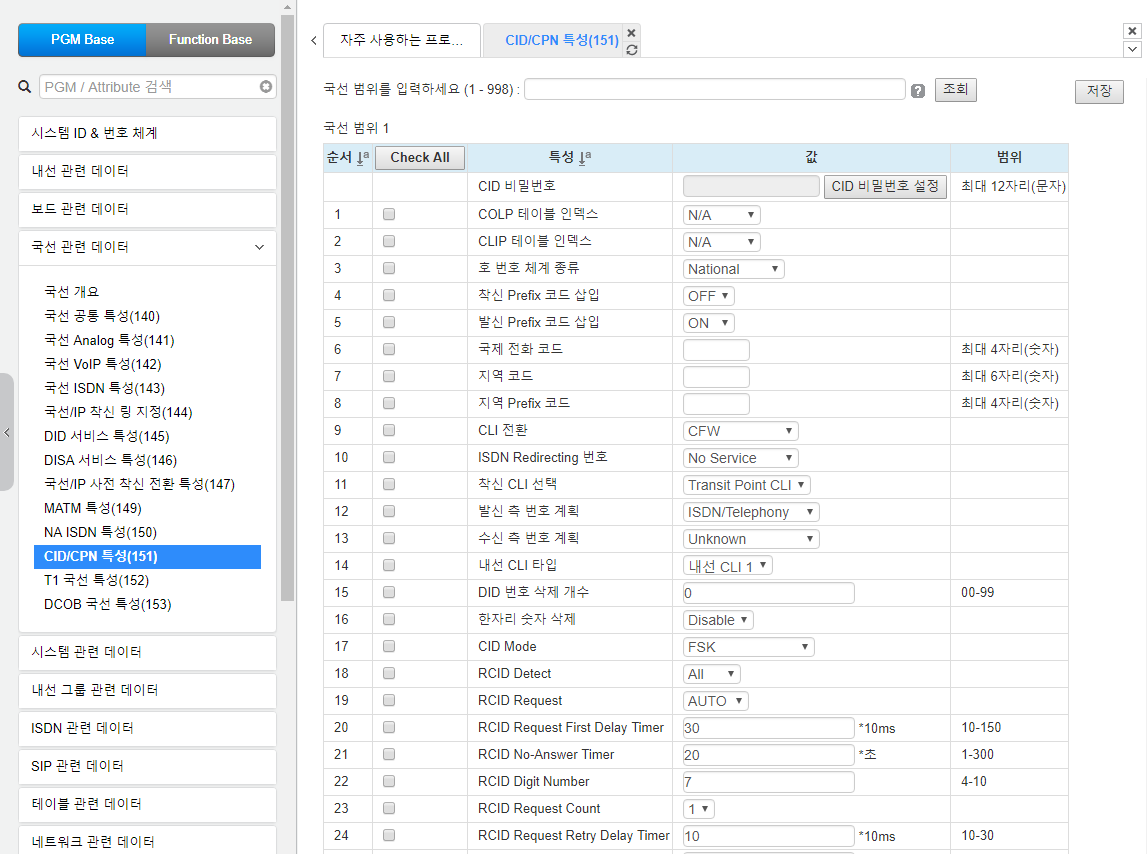
Task: Tick the RCID Digit Number checkbox
Action: [x=389, y=782]
